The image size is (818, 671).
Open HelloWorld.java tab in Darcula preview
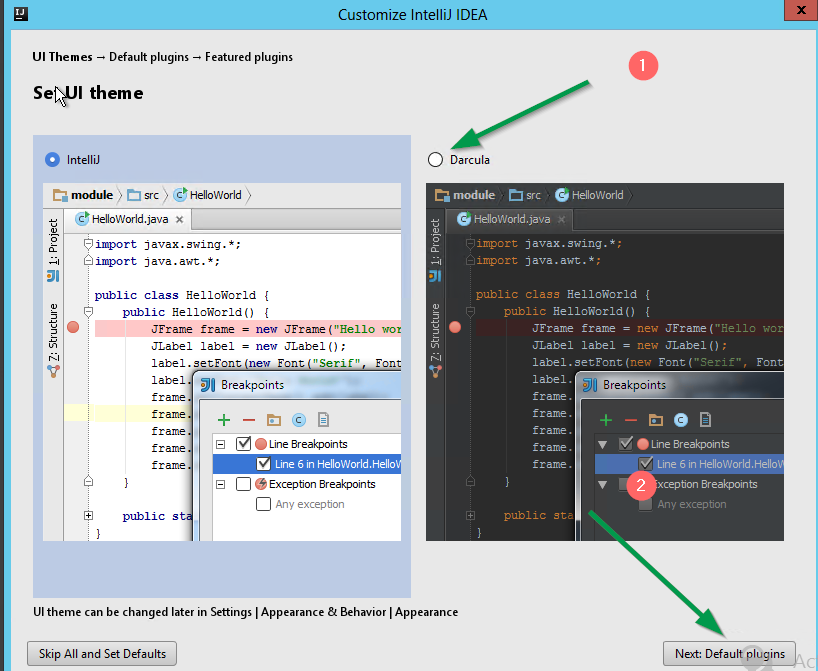coord(504,219)
